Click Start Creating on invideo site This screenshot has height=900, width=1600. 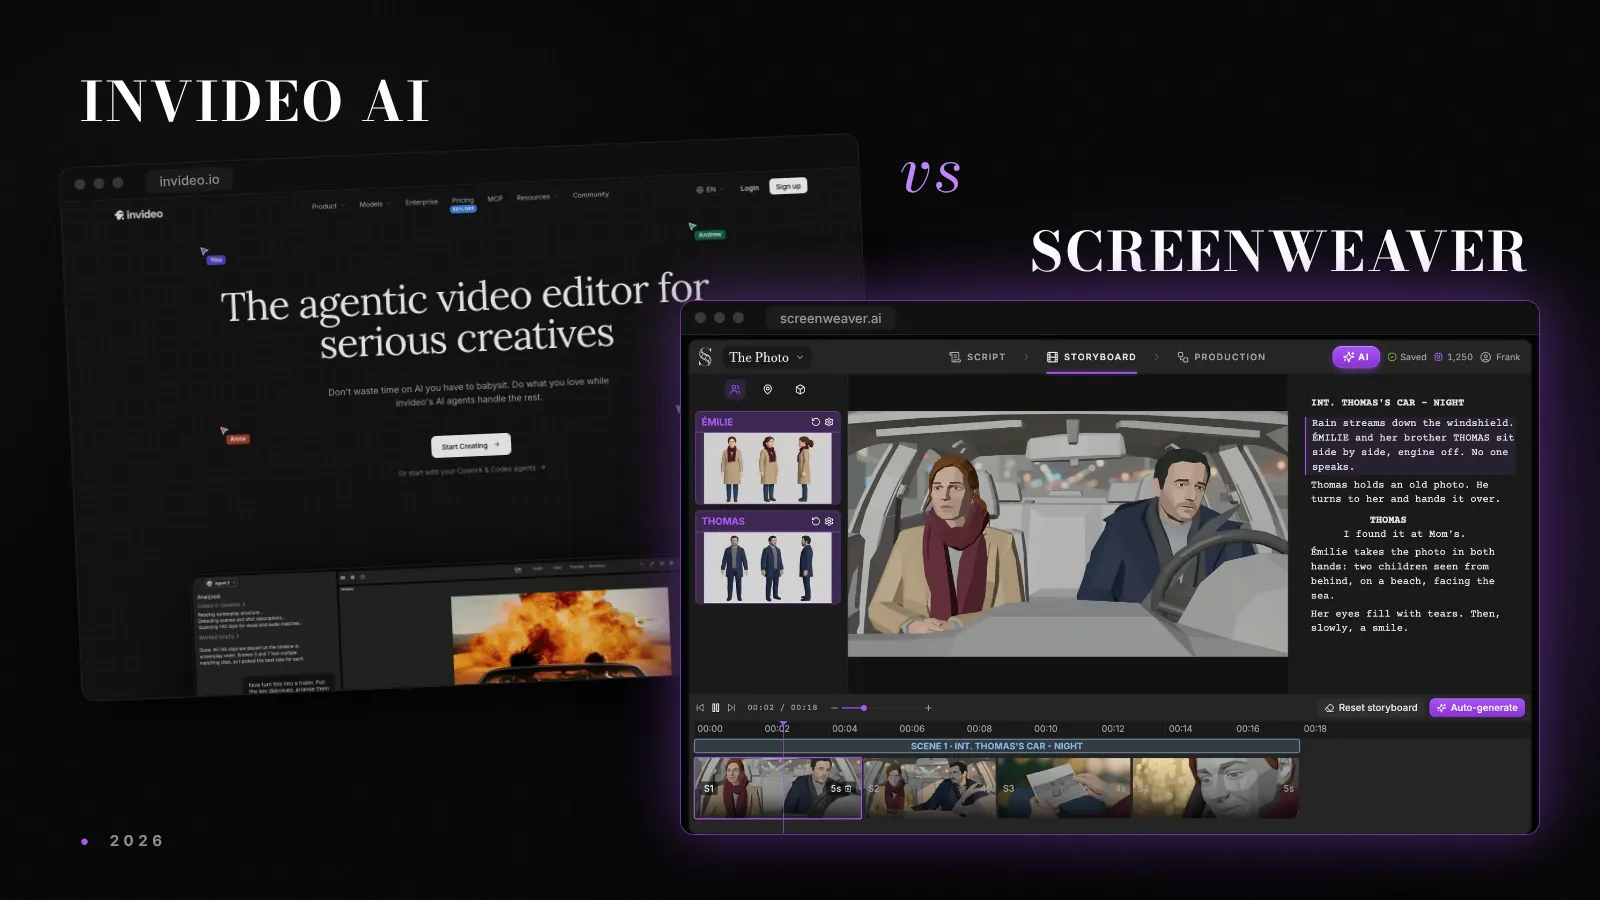pyautogui.click(x=471, y=445)
